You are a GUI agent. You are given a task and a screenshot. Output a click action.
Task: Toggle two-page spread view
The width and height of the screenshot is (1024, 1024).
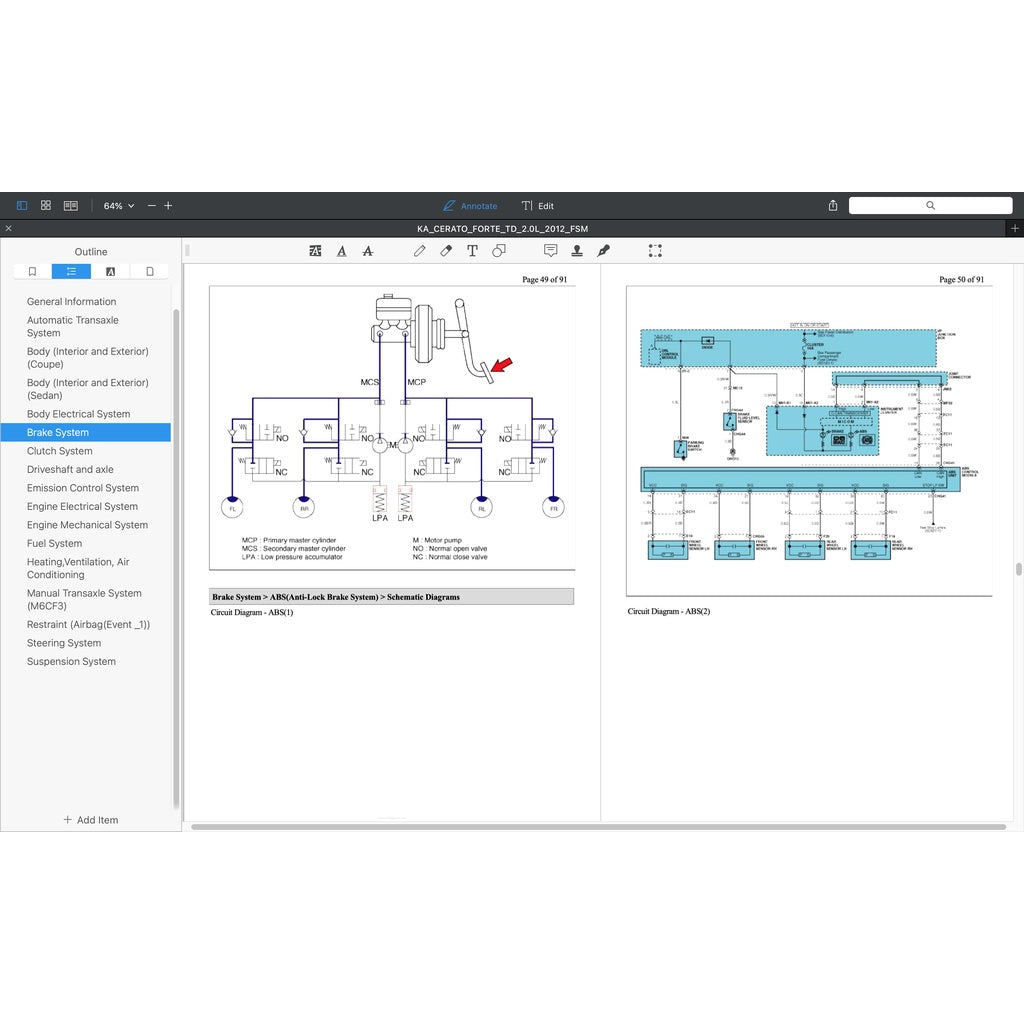(x=71, y=206)
